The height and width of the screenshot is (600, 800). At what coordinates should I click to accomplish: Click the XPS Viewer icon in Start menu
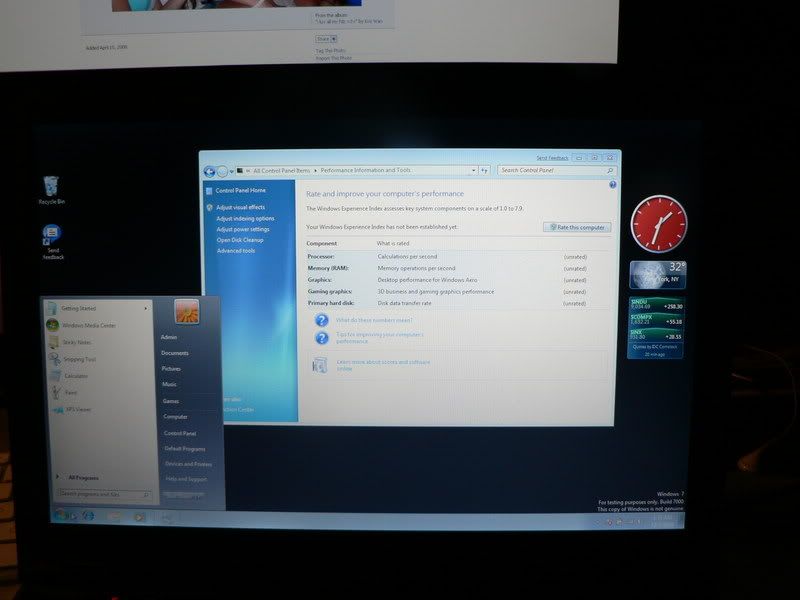coord(58,410)
